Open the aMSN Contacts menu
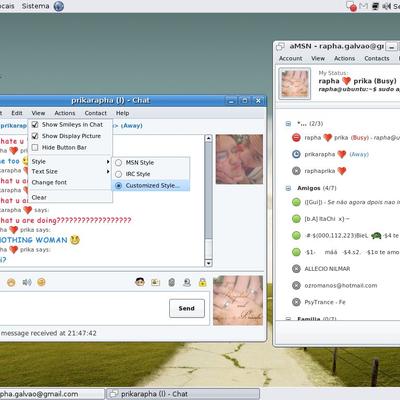 (x=377, y=58)
